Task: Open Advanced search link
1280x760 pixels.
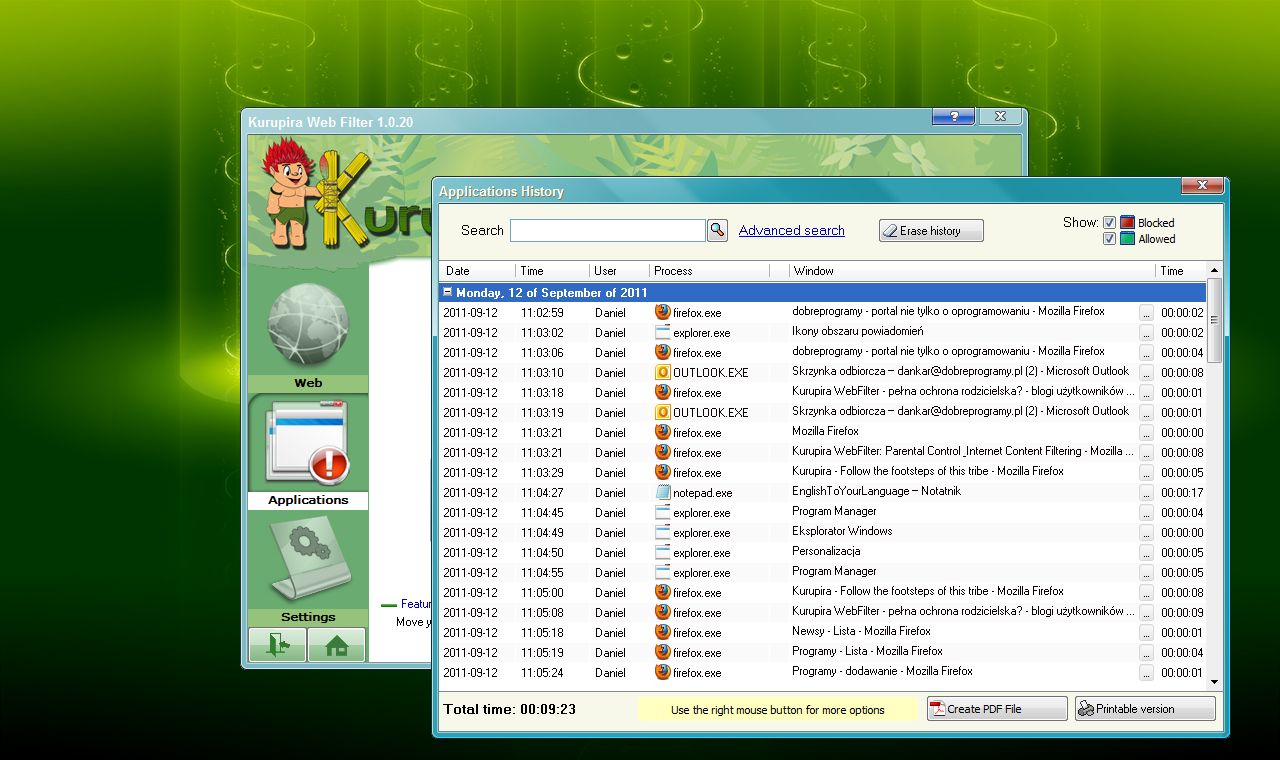Action: point(791,231)
